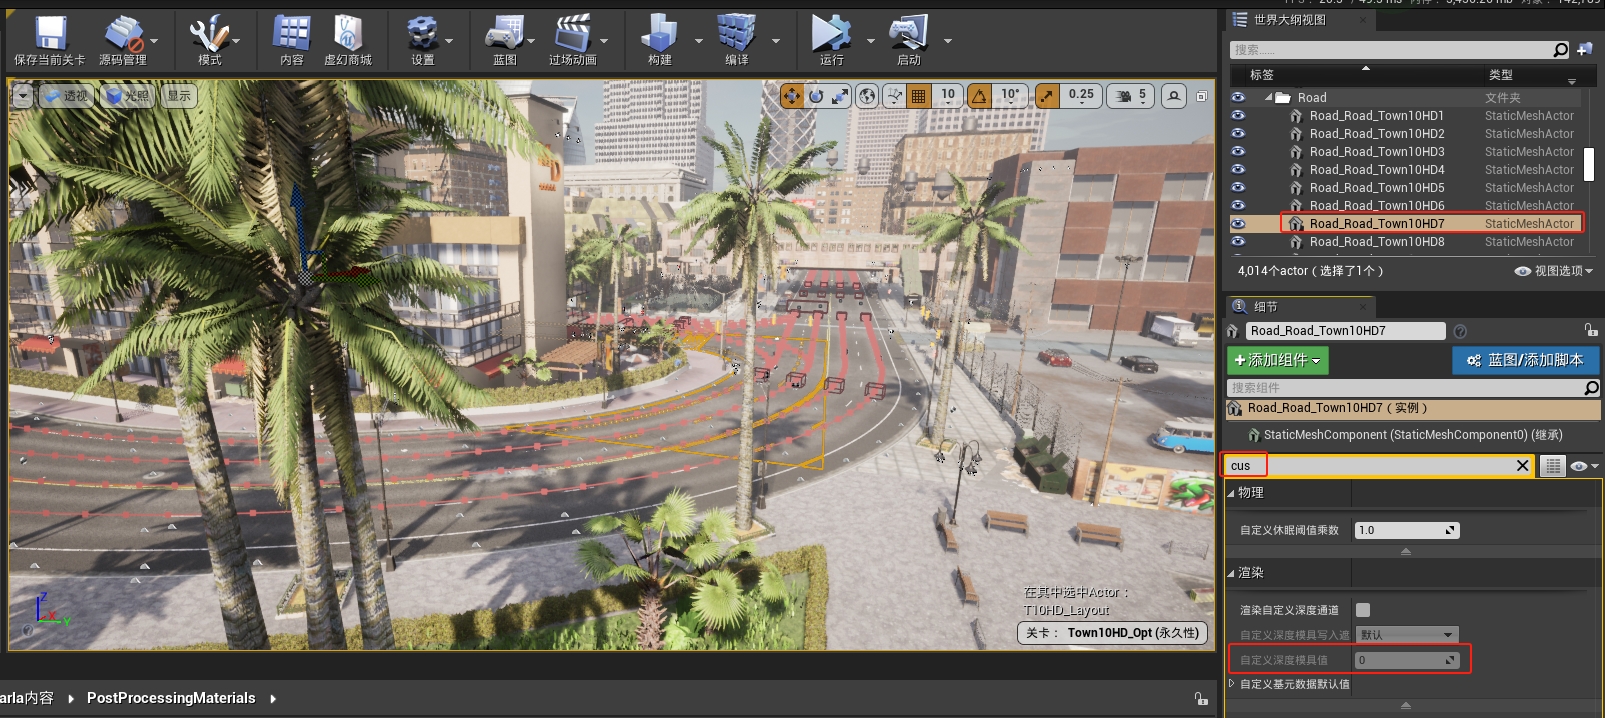Collapse the Road folder in the outliner
Screen dimensions: 1605x718
(1269, 98)
